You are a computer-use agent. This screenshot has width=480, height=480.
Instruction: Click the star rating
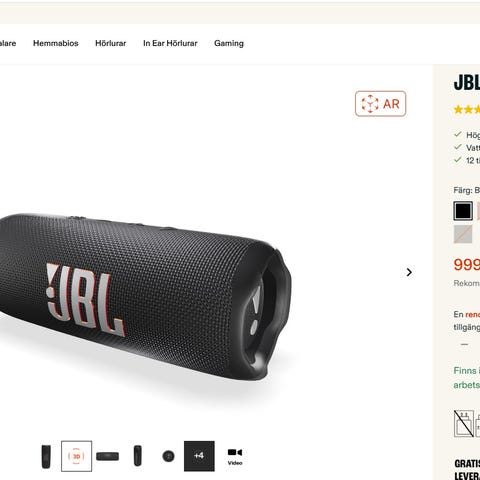[x=467, y=110]
